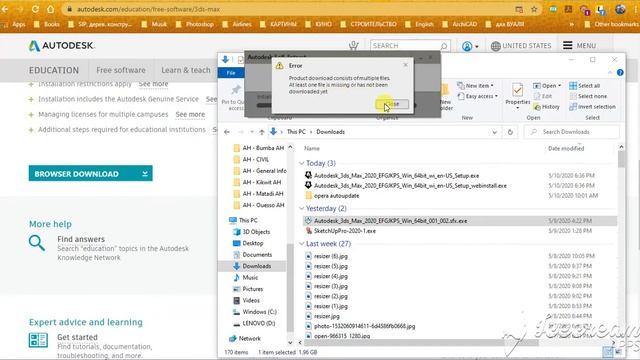Open Easy access dropdown in ribbon

tap(478, 96)
